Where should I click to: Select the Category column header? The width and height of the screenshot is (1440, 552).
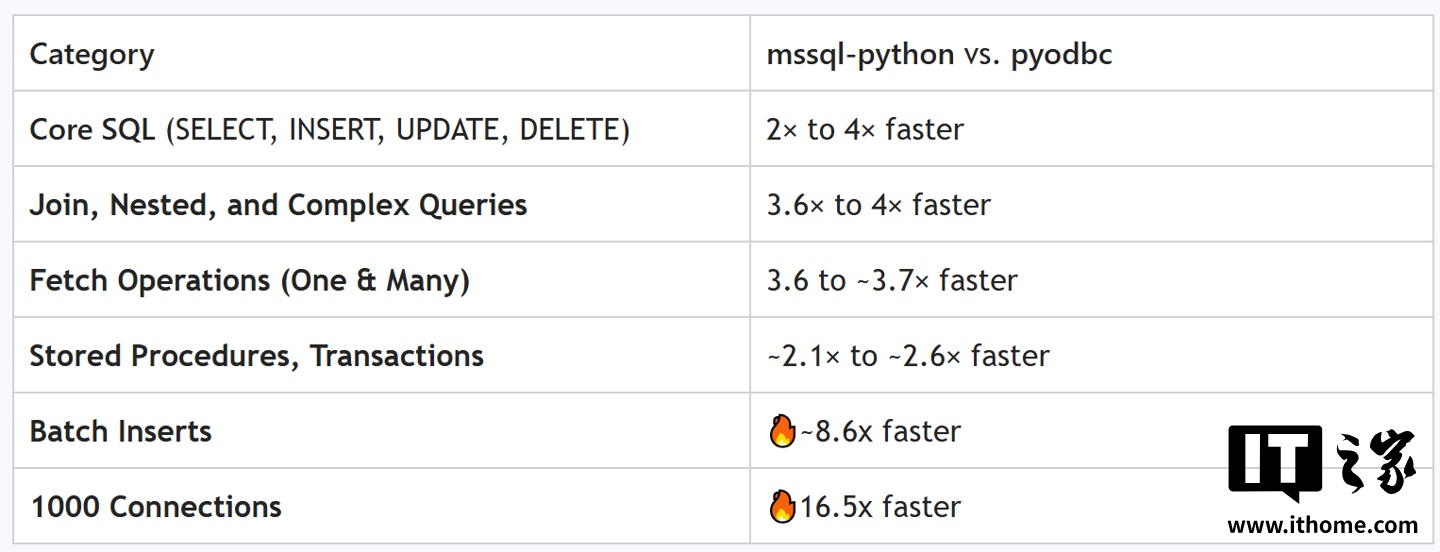pyautogui.click(x=92, y=54)
